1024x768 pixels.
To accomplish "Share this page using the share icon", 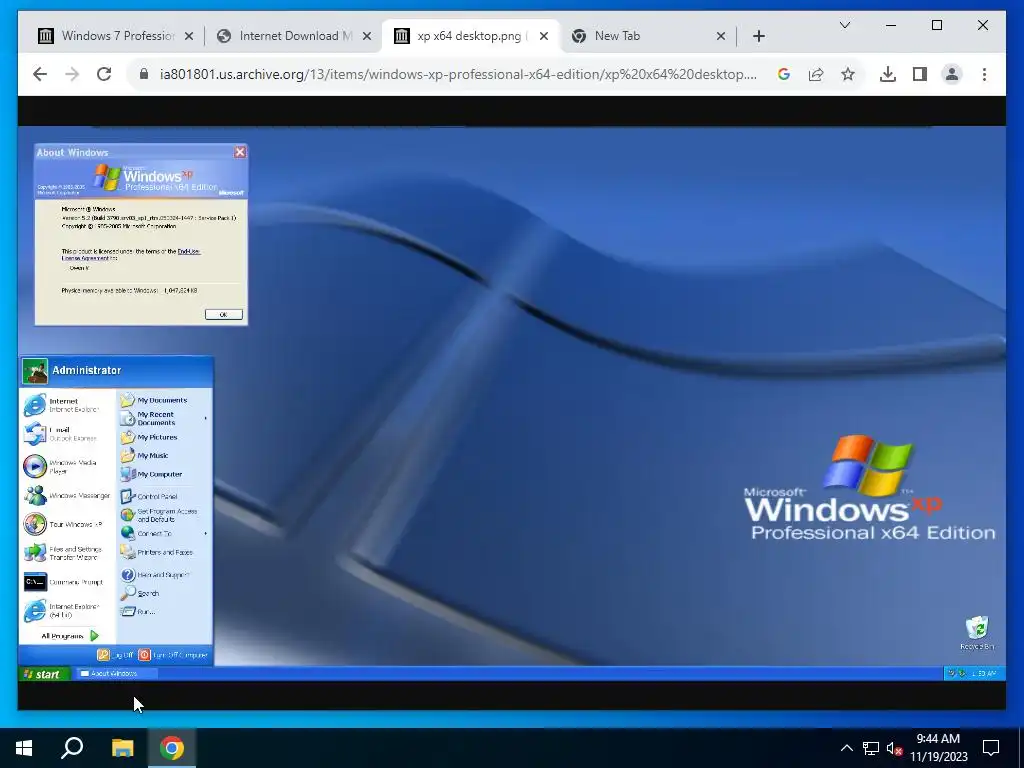I will click(x=816, y=74).
